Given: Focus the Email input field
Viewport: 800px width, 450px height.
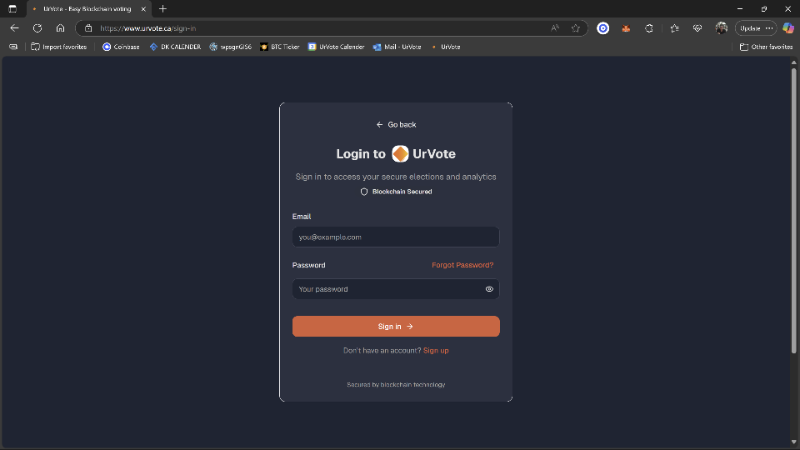Looking at the screenshot, I should [395, 237].
